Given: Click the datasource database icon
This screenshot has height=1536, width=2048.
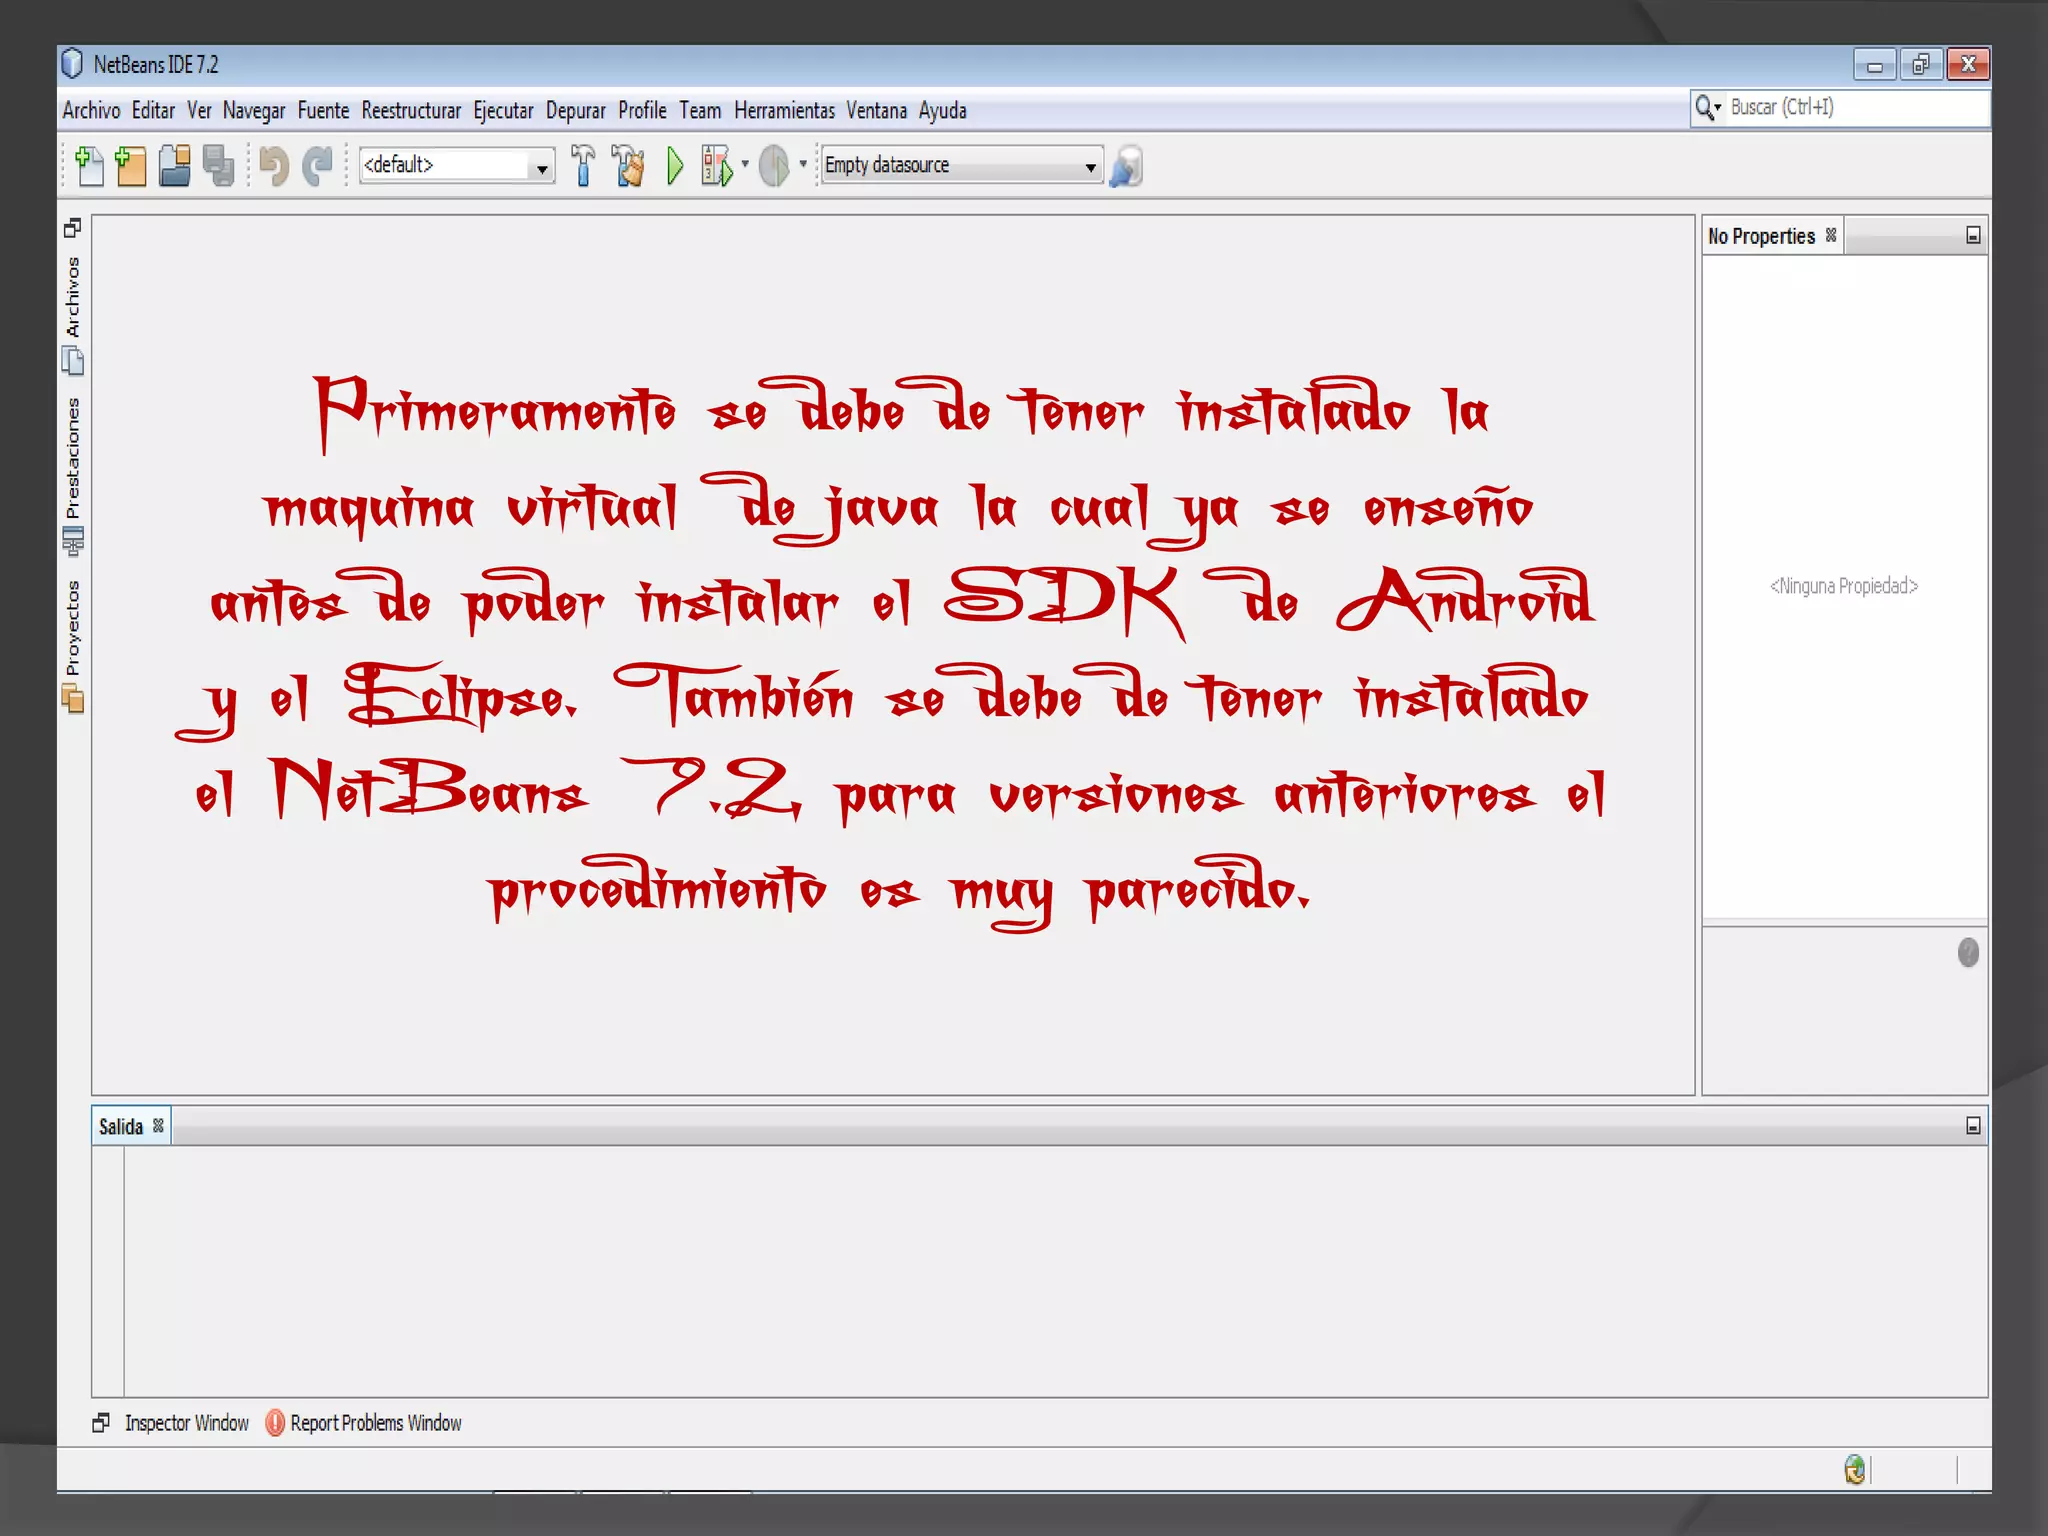Looking at the screenshot, I should (x=1126, y=166).
